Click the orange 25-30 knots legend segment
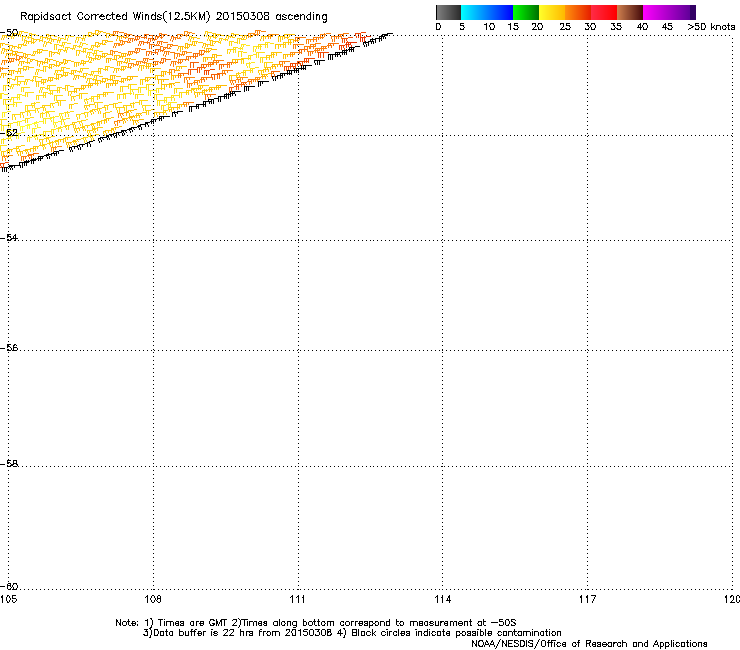Viewport: 740px width, 650px height. pyautogui.click(x=578, y=12)
